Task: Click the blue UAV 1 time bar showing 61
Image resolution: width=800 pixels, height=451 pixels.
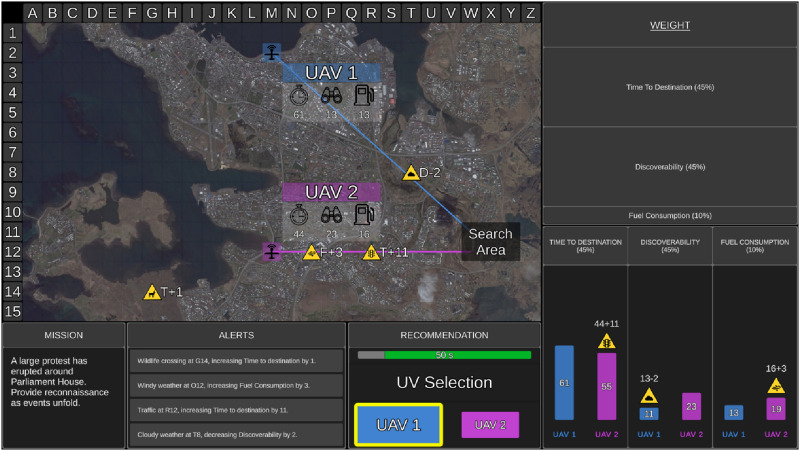Action: 564,383
